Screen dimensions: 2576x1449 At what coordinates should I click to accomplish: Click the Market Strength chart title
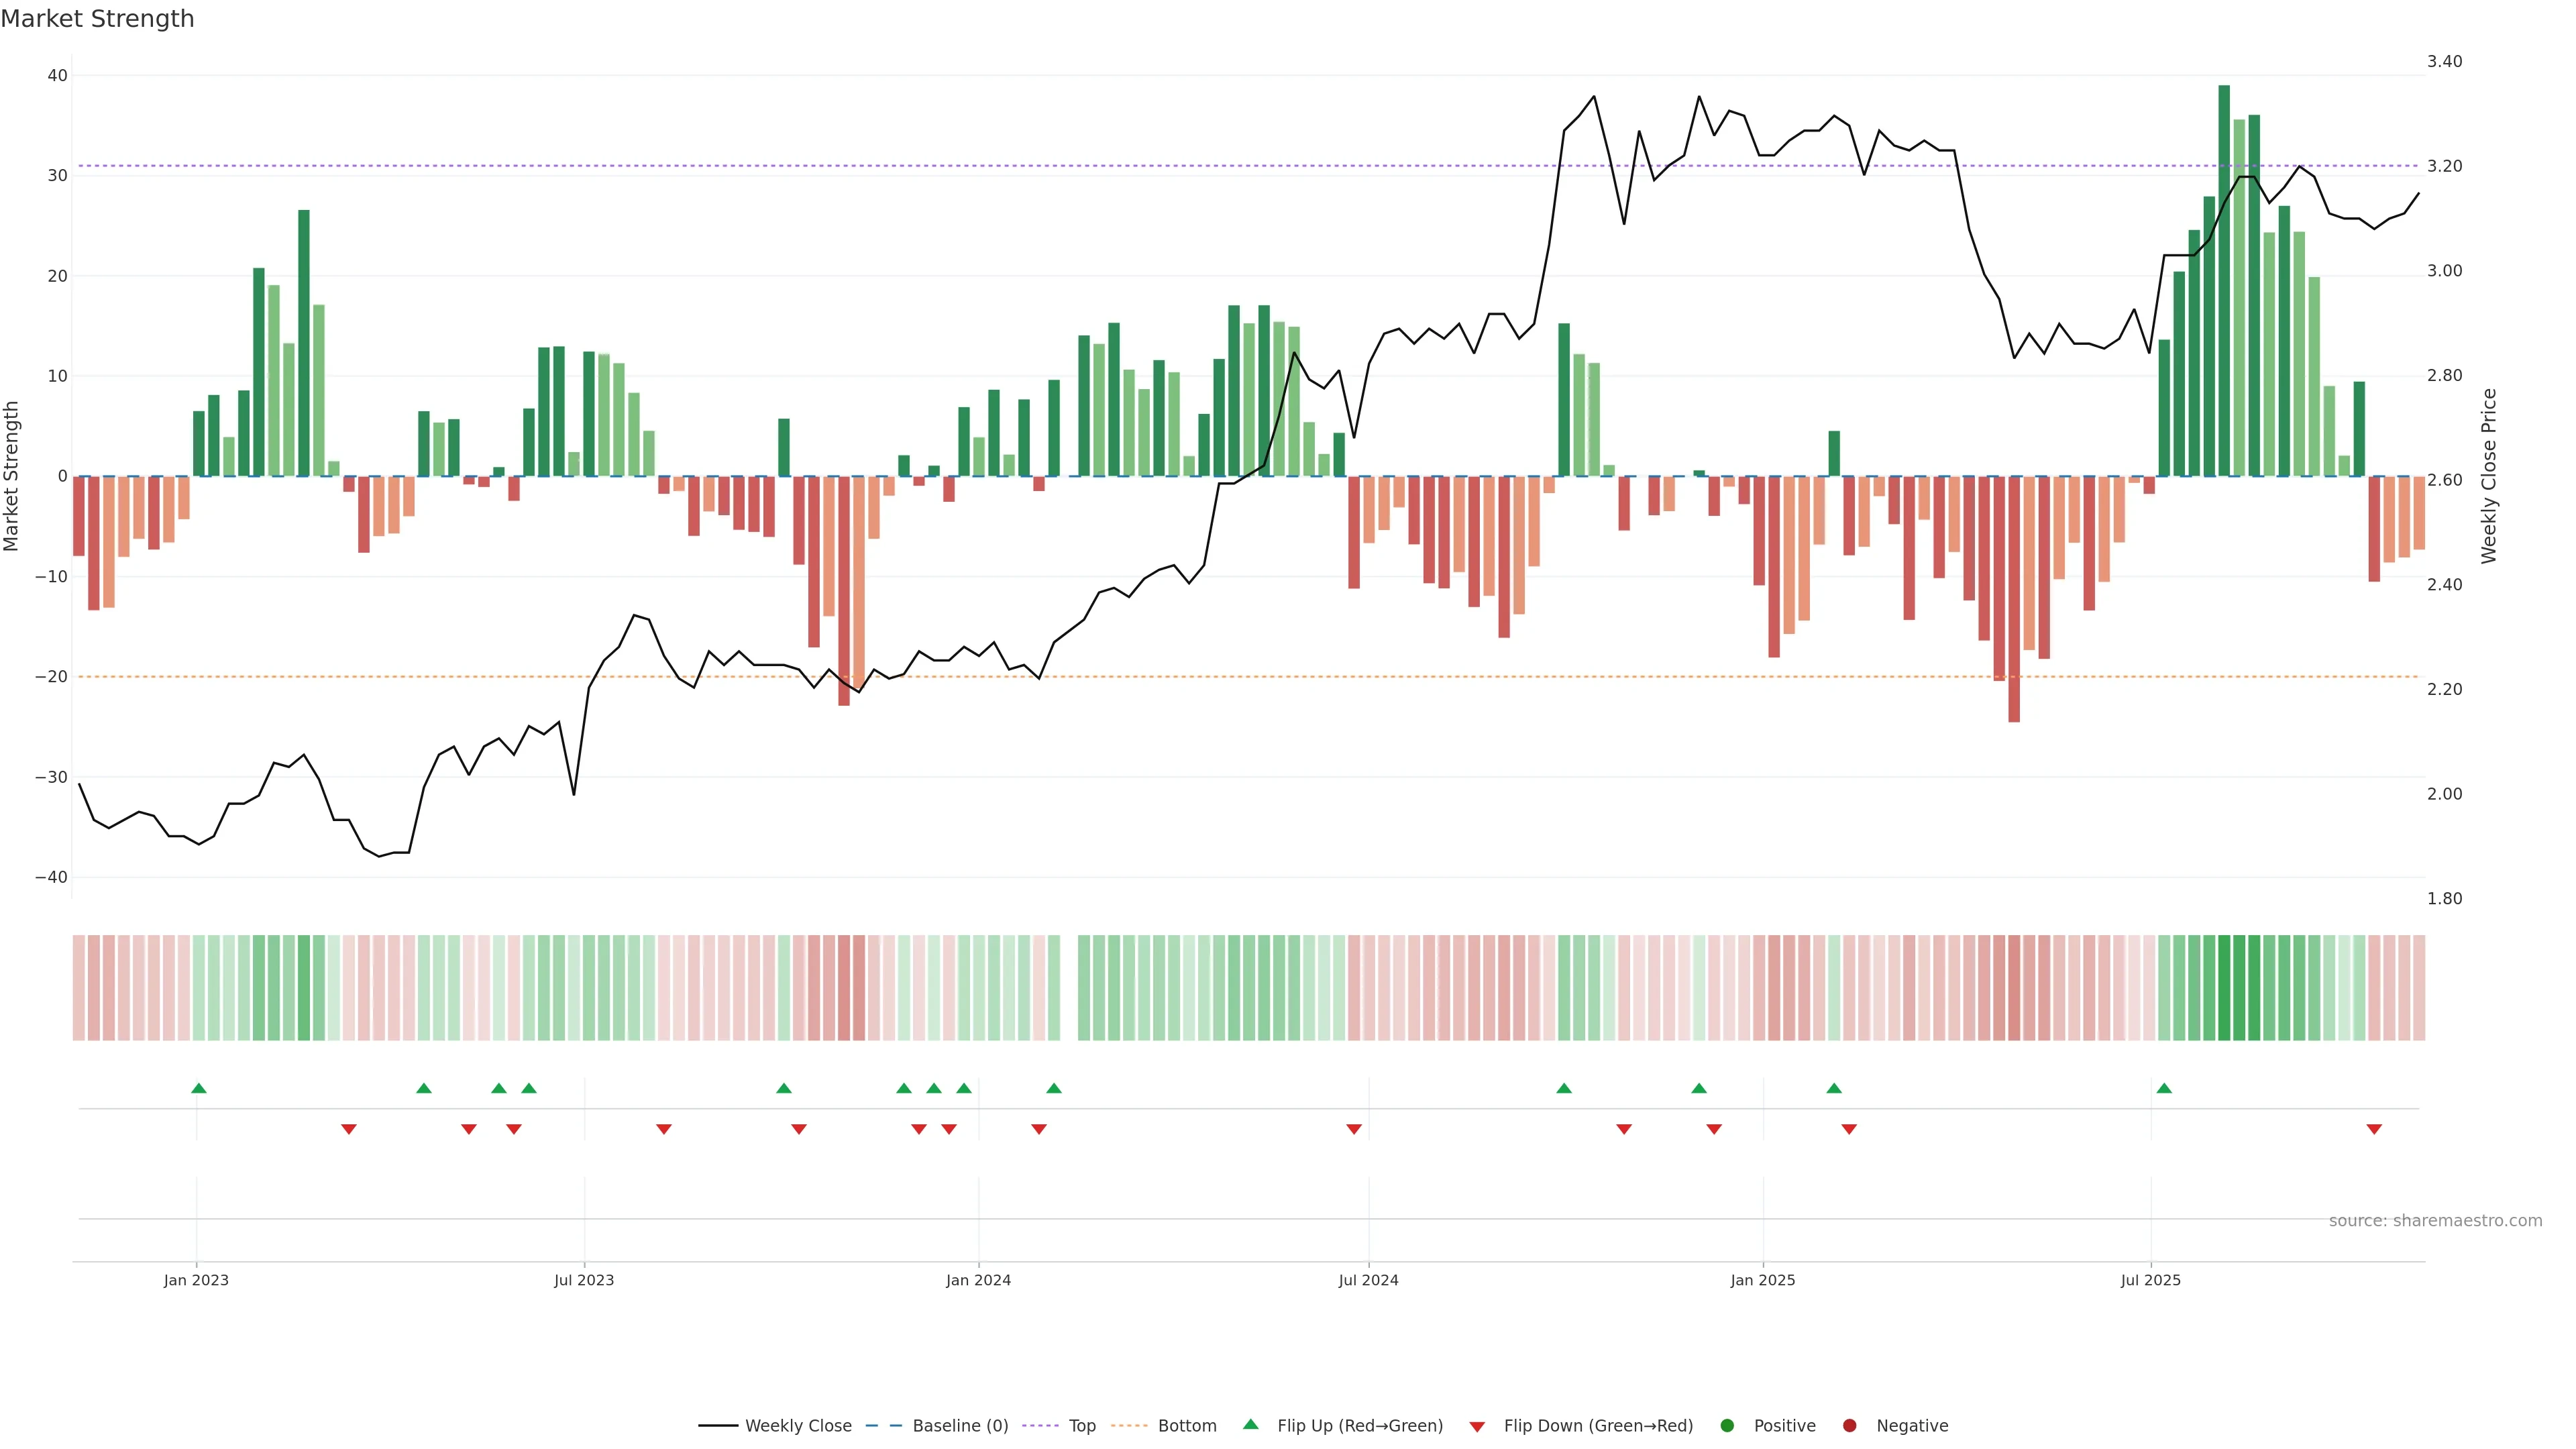[x=98, y=19]
